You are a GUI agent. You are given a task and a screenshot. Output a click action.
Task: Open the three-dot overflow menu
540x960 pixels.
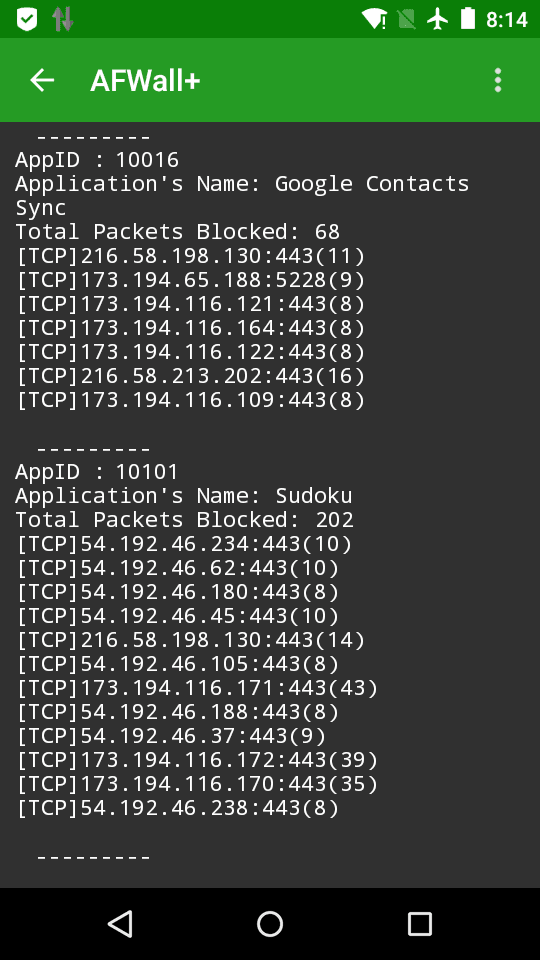coord(498,80)
